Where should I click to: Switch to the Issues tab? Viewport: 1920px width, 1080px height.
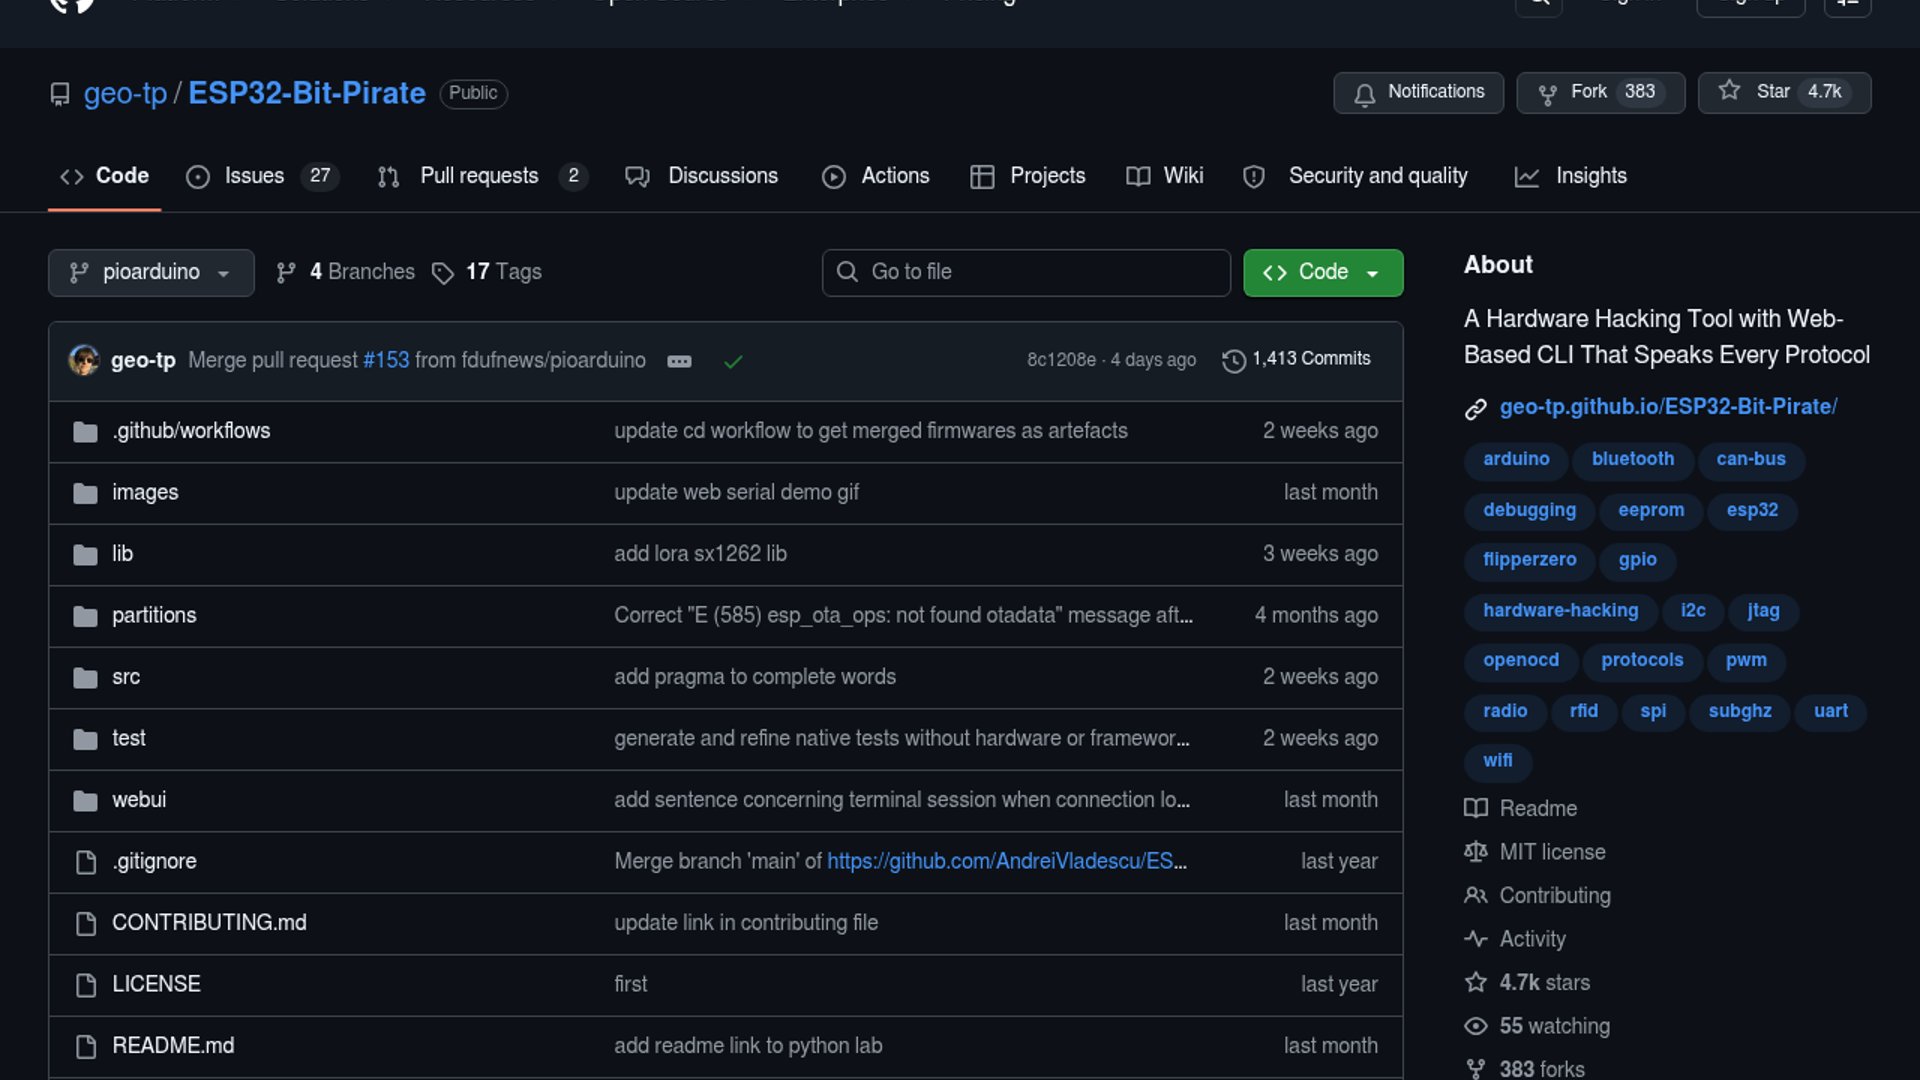coord(262,176)
